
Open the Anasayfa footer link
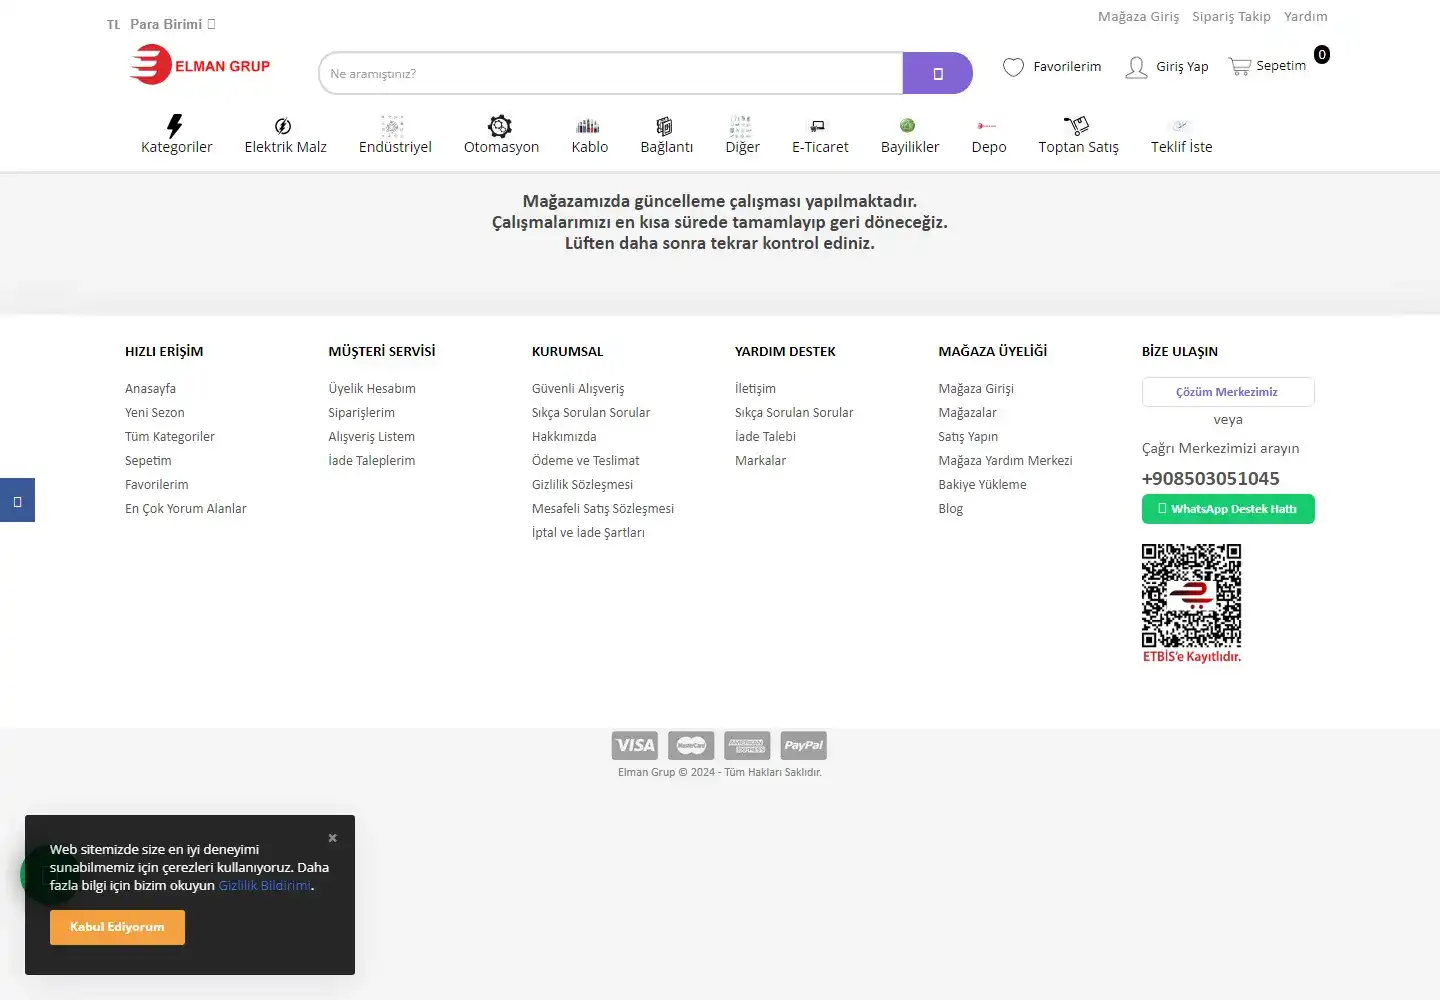[x=150, y=388]
